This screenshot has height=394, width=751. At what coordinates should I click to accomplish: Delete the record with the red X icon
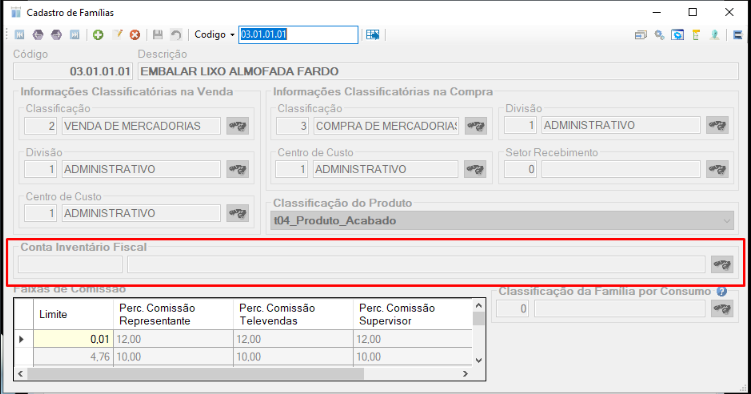[135, 34]
